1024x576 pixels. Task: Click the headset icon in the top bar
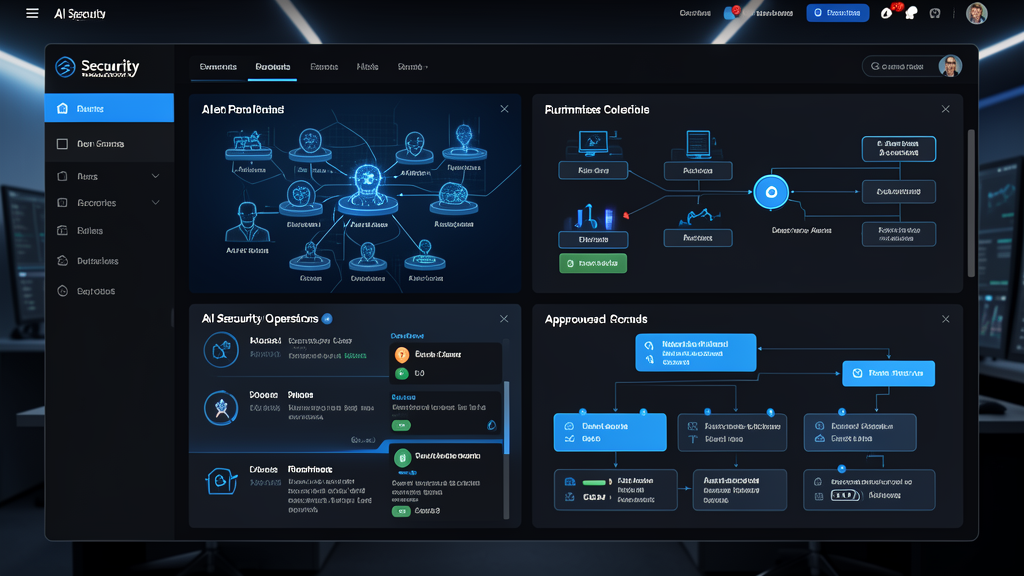pos(935,13)
